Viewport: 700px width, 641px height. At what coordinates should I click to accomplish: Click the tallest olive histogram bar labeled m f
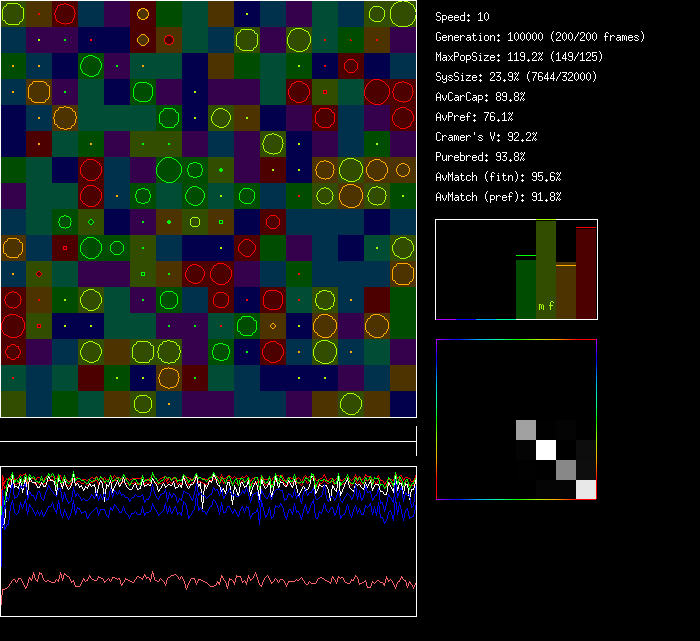[545, 268]
